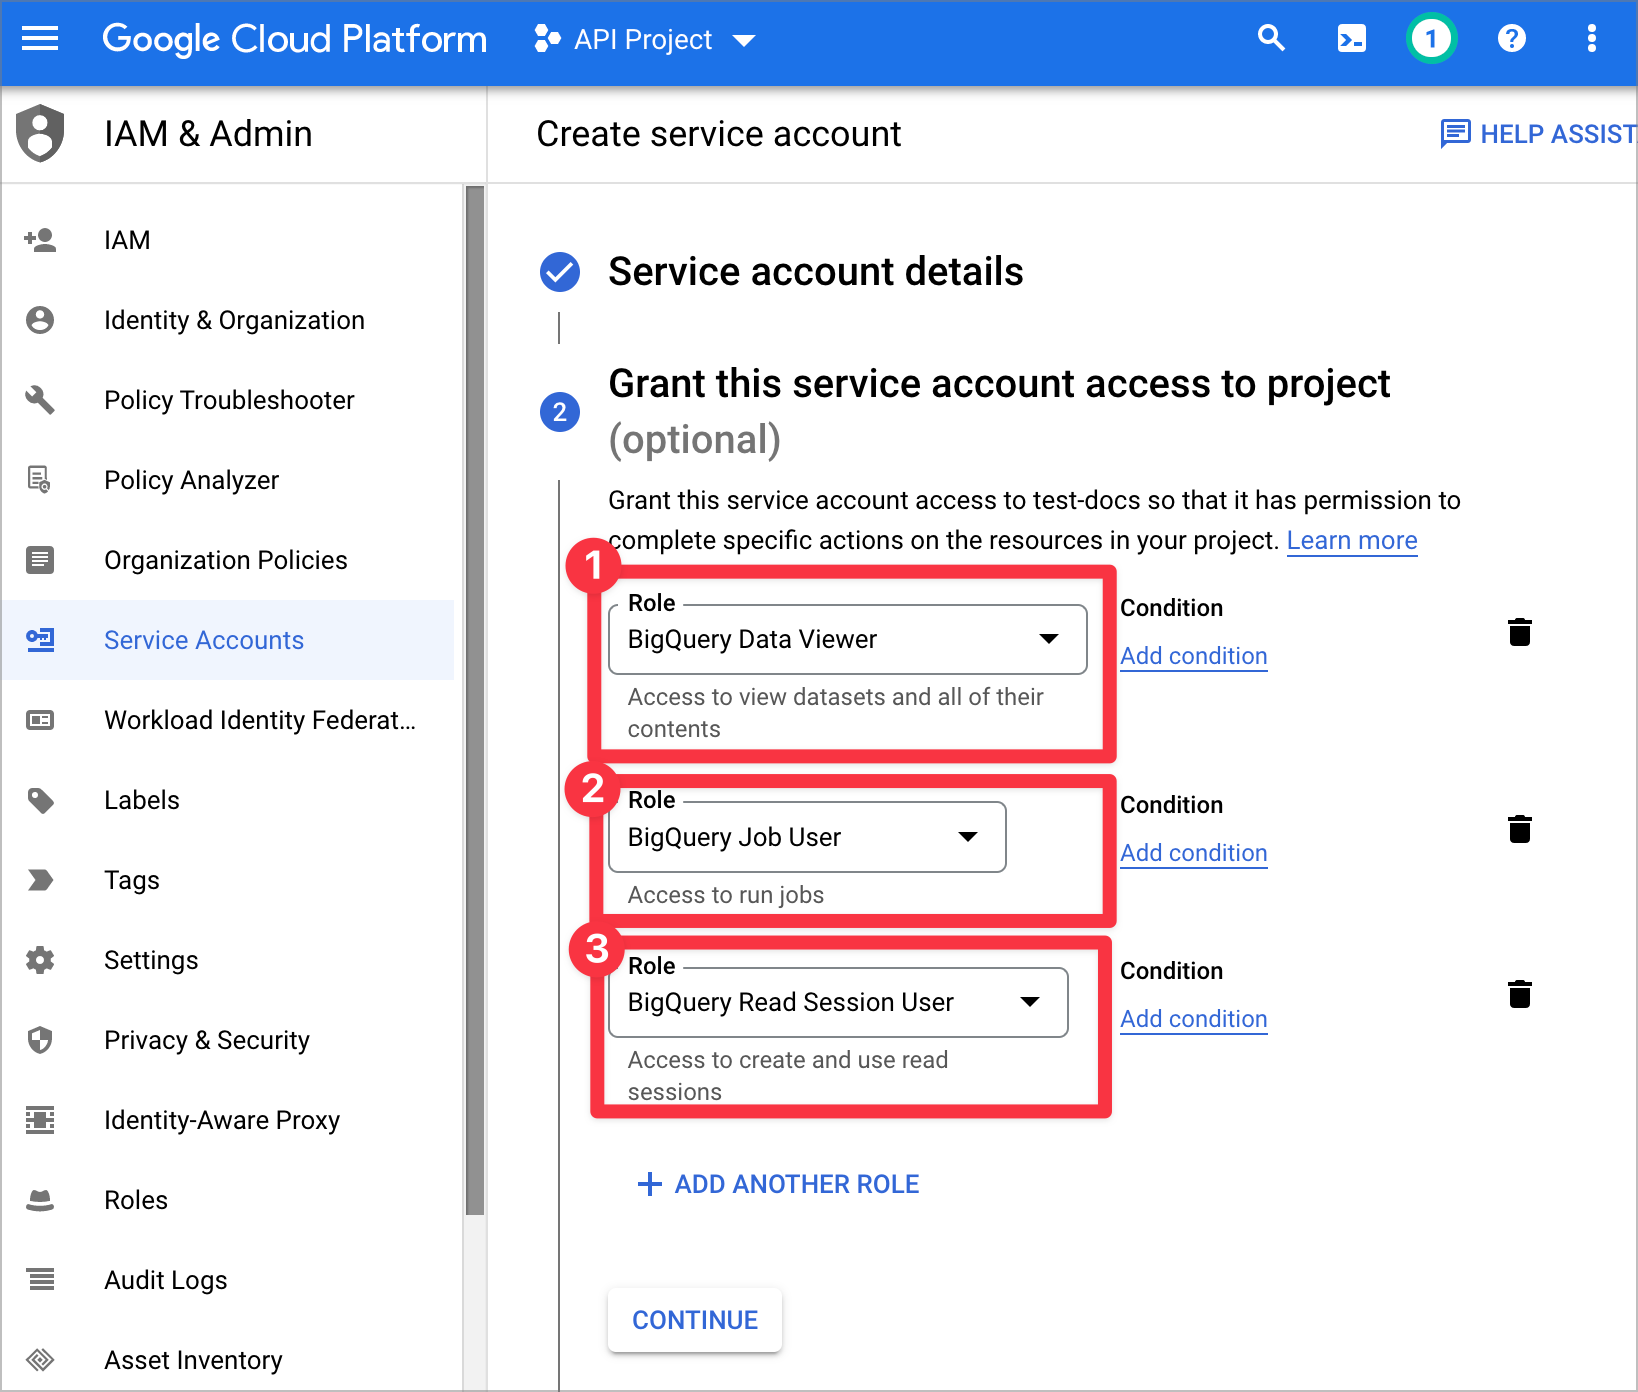
Task: Click the Roles hat icon
Action: click(40, 1200)
